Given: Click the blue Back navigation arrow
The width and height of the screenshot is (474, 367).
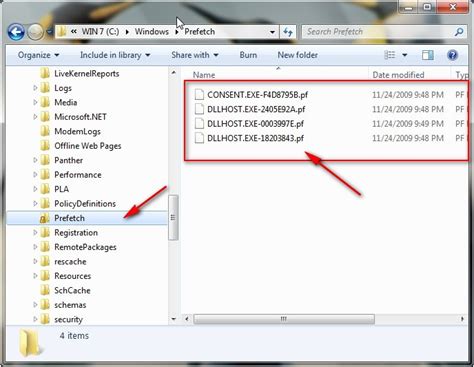Looking at the screenshot, I should click(x=16, y=32).
